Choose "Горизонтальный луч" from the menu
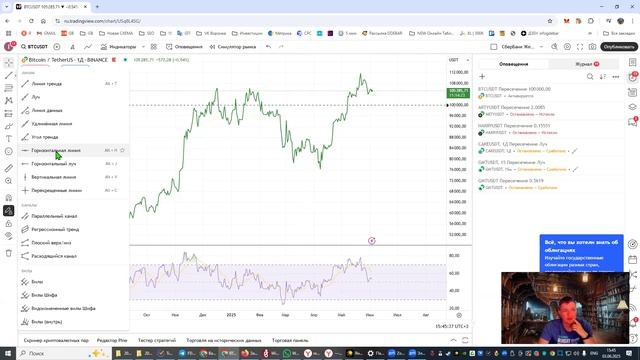Screen dimensions: 640x360 tap(73, 164)
